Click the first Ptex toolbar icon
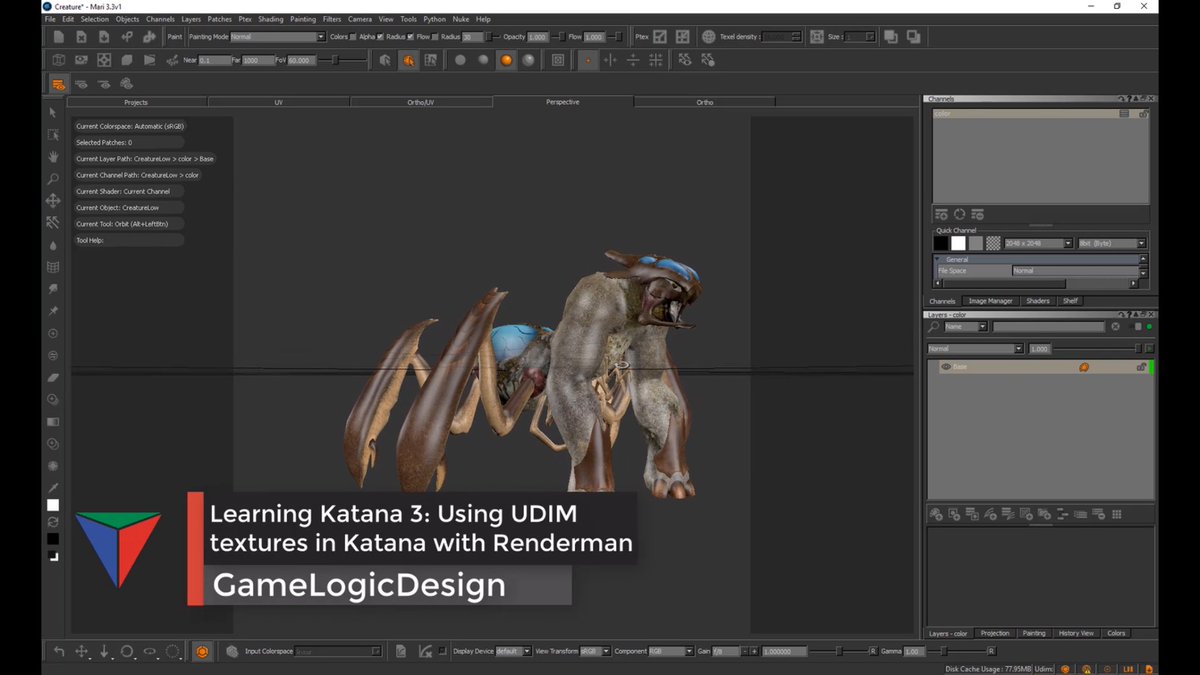The width and height of the screenshot is (1200, 675). 660,37
